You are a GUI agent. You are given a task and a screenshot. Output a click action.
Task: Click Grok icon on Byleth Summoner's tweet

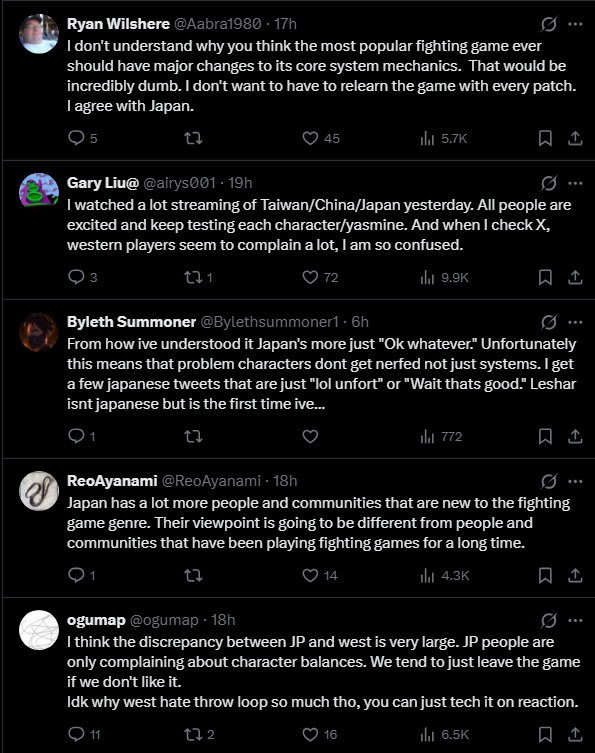point(548,322)
